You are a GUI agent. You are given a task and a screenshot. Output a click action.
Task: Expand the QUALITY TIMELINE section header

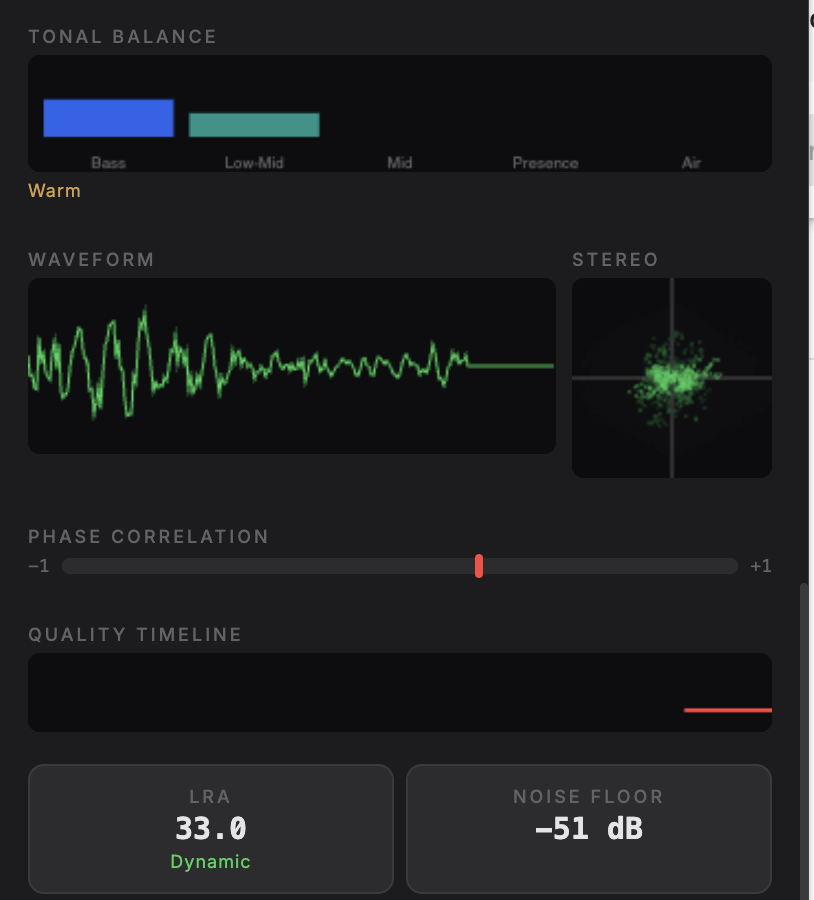pos(134,634)
